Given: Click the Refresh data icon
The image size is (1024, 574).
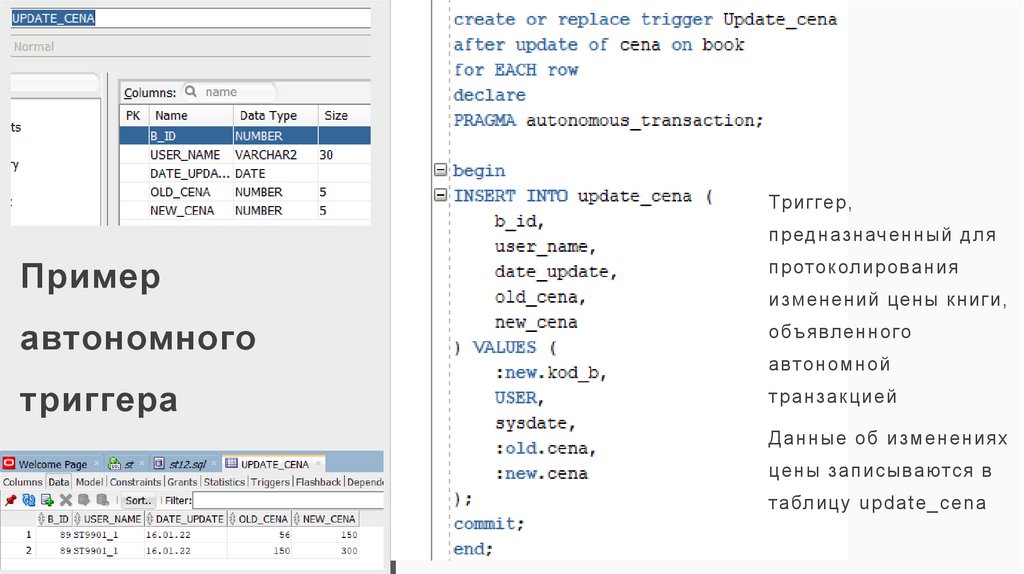Looking at the screenshot, I should click(28, 500).
